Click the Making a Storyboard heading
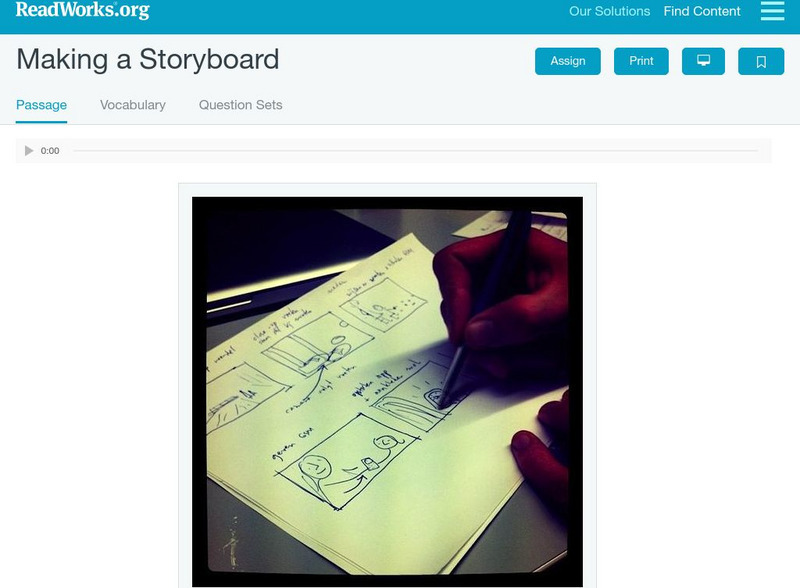The width and height of the screenshot is (800, 588). point(148,59)
